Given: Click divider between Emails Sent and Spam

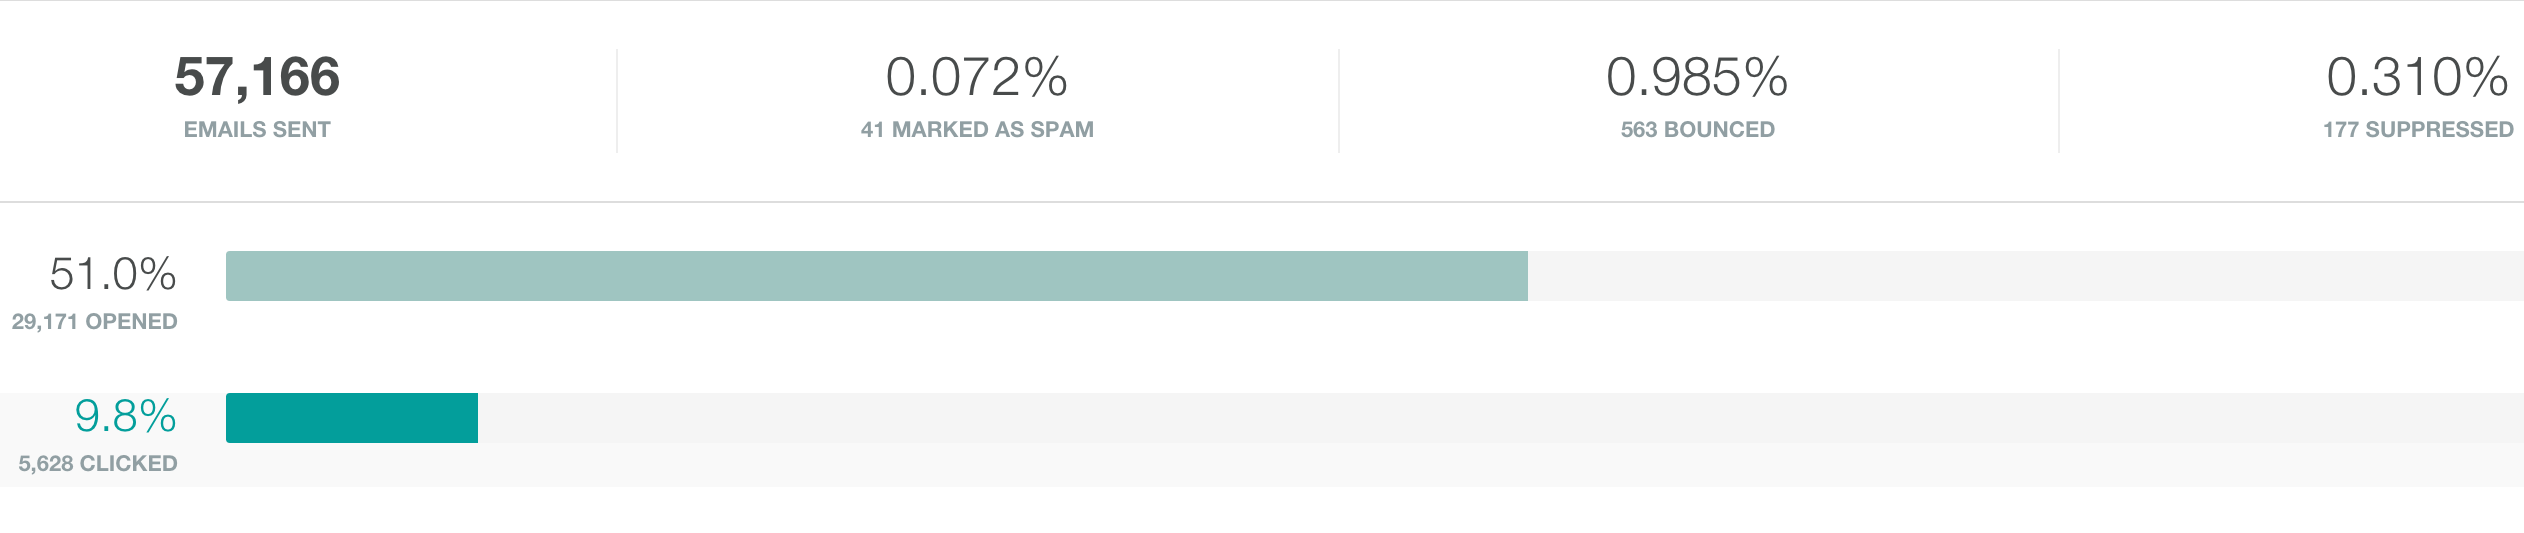Looking at the screenshot, I should point(617,101).
